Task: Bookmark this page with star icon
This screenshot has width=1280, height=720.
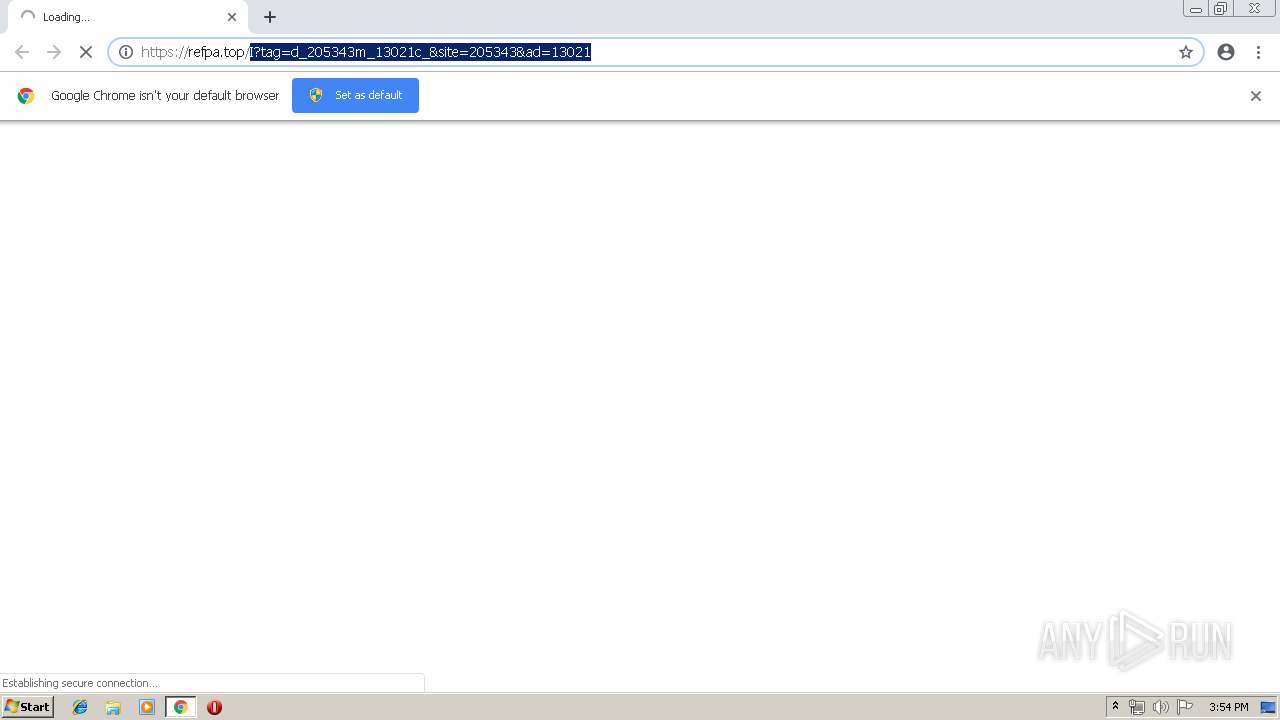Action: (1186, 52)
